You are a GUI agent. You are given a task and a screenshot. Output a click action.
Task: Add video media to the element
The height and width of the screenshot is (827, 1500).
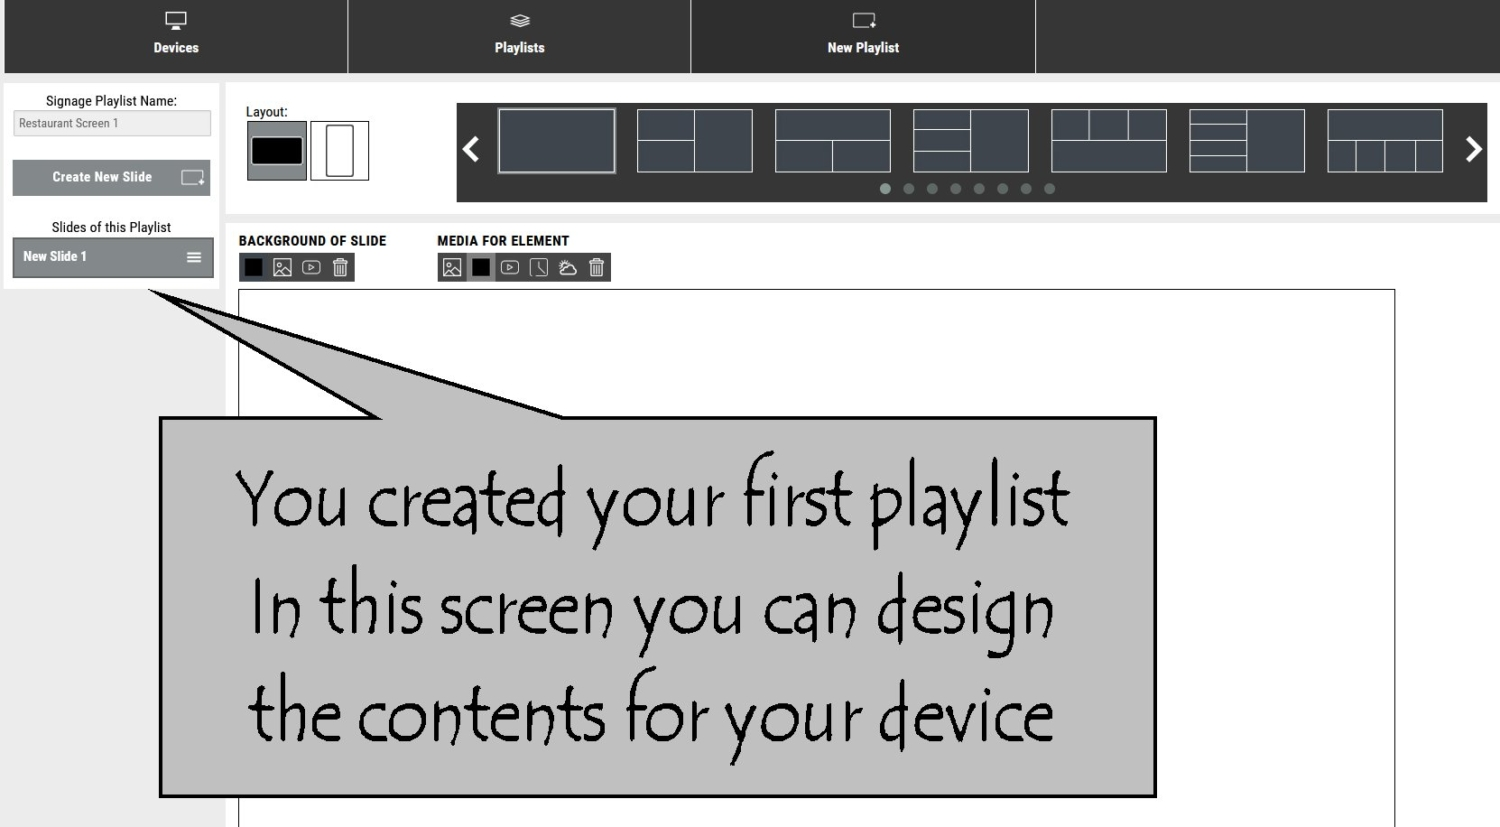510,268
